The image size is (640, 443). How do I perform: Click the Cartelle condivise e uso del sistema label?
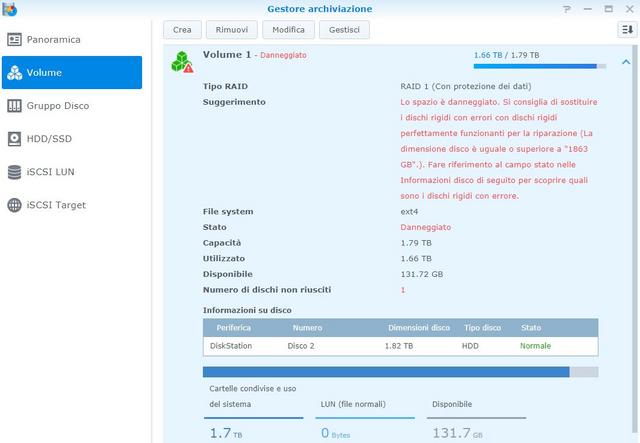click(253, 396)
